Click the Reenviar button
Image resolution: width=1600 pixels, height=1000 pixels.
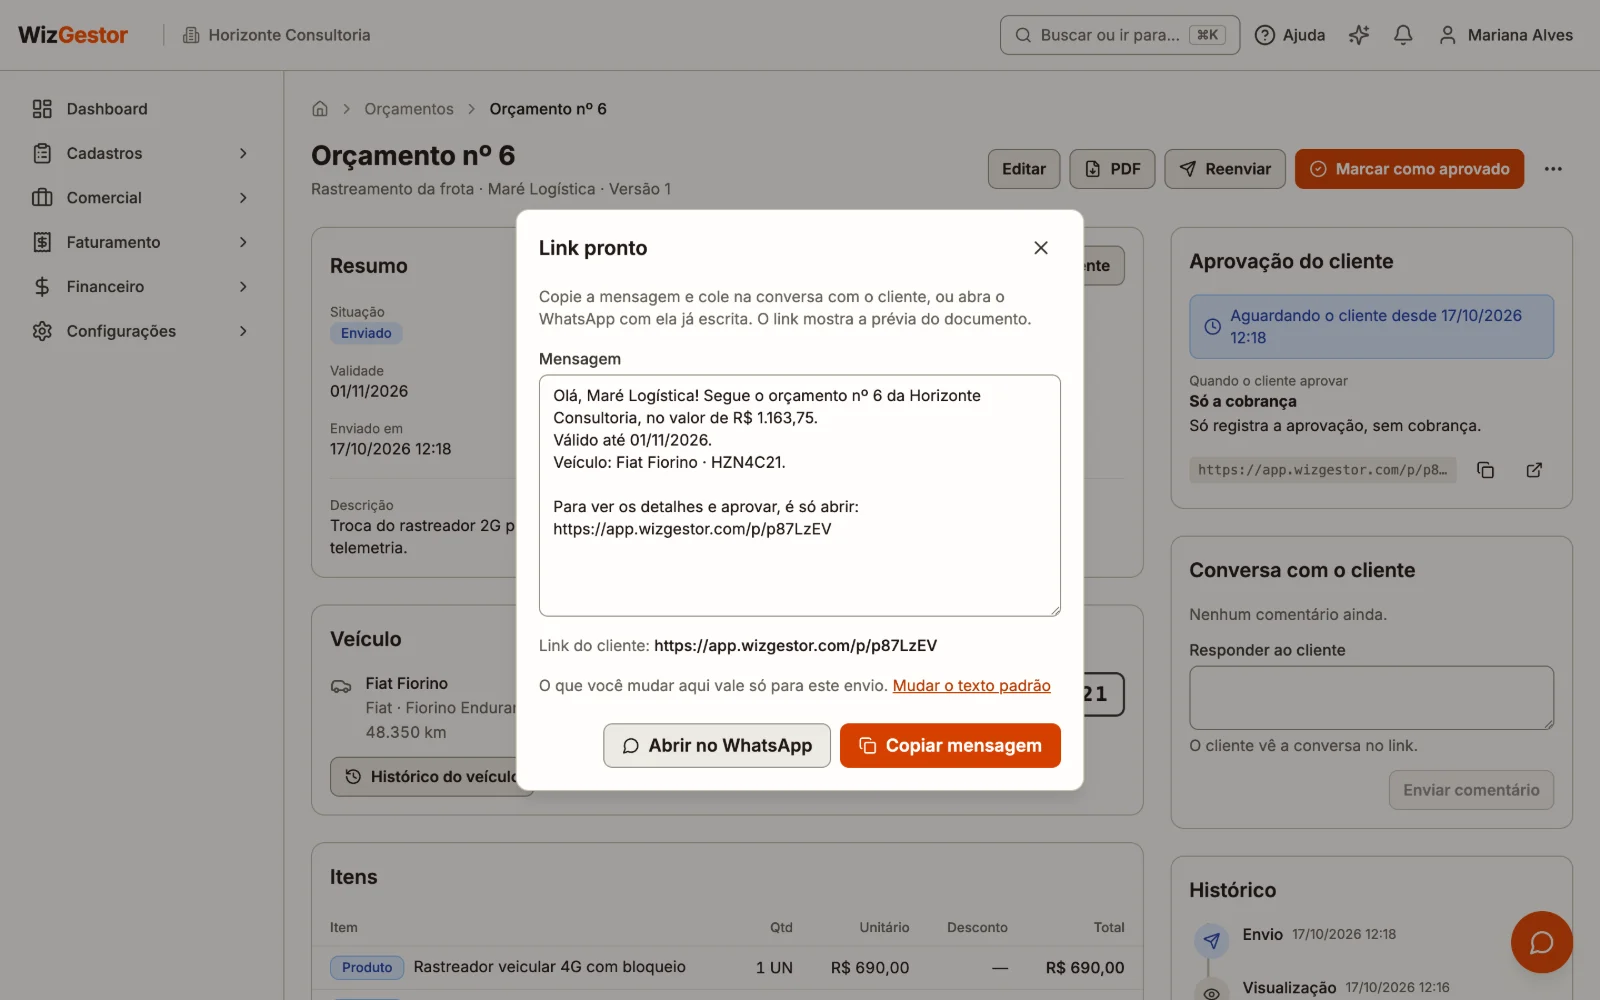[1225, 169]
